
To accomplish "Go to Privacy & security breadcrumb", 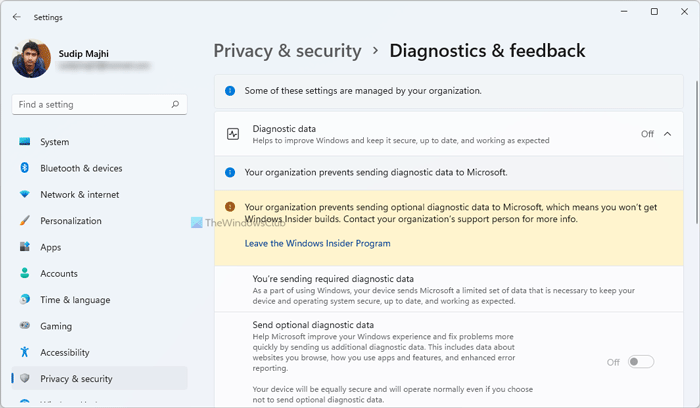I will click(288, 51).
